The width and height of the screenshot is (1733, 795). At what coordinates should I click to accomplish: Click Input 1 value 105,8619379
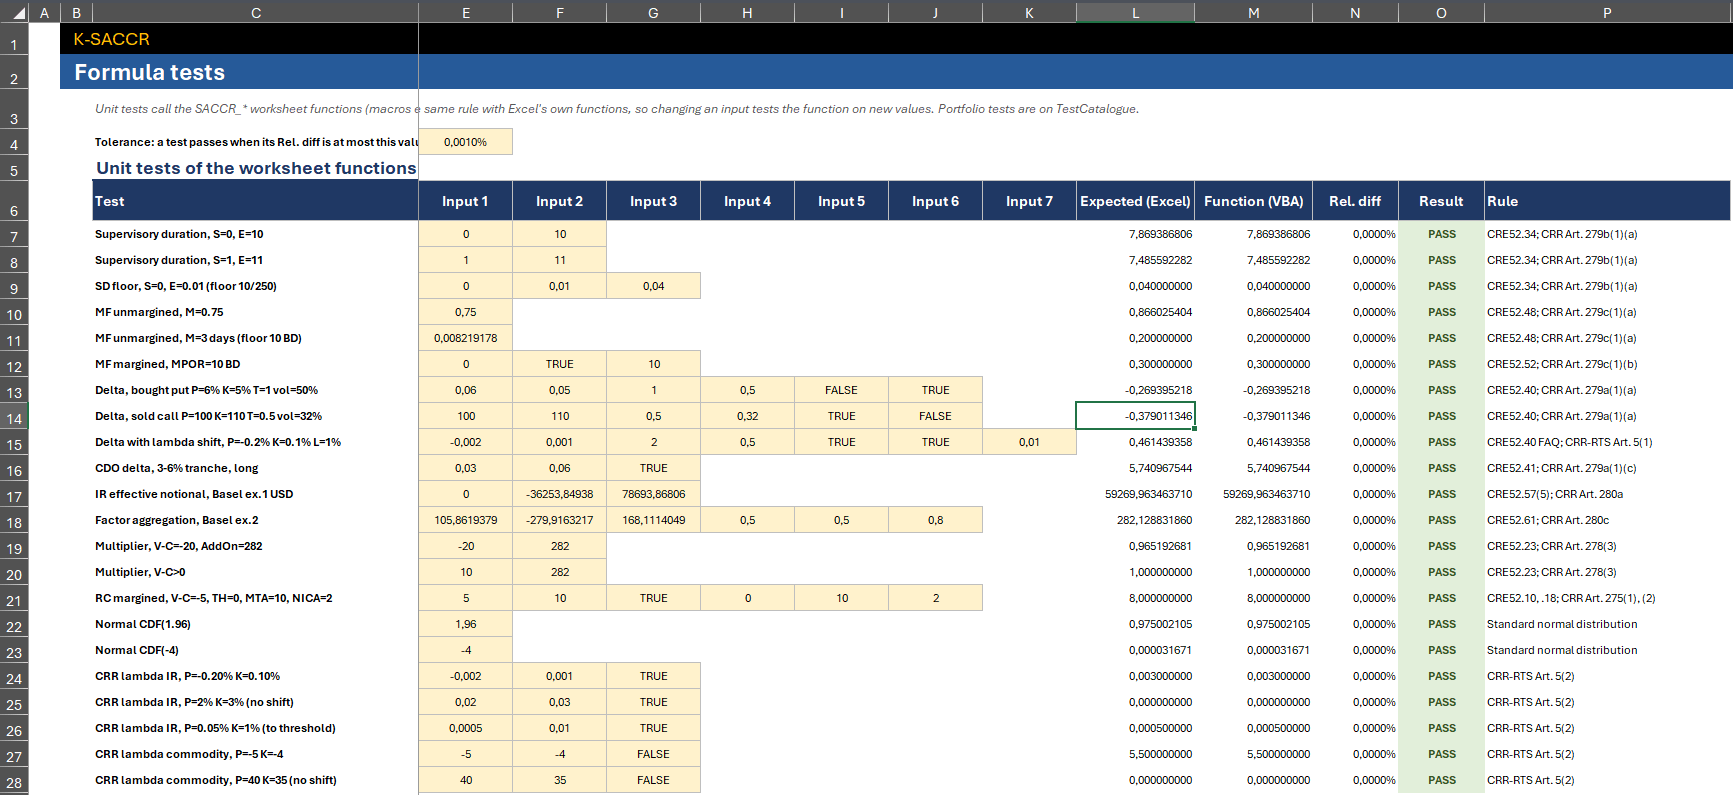click(465, 520)
